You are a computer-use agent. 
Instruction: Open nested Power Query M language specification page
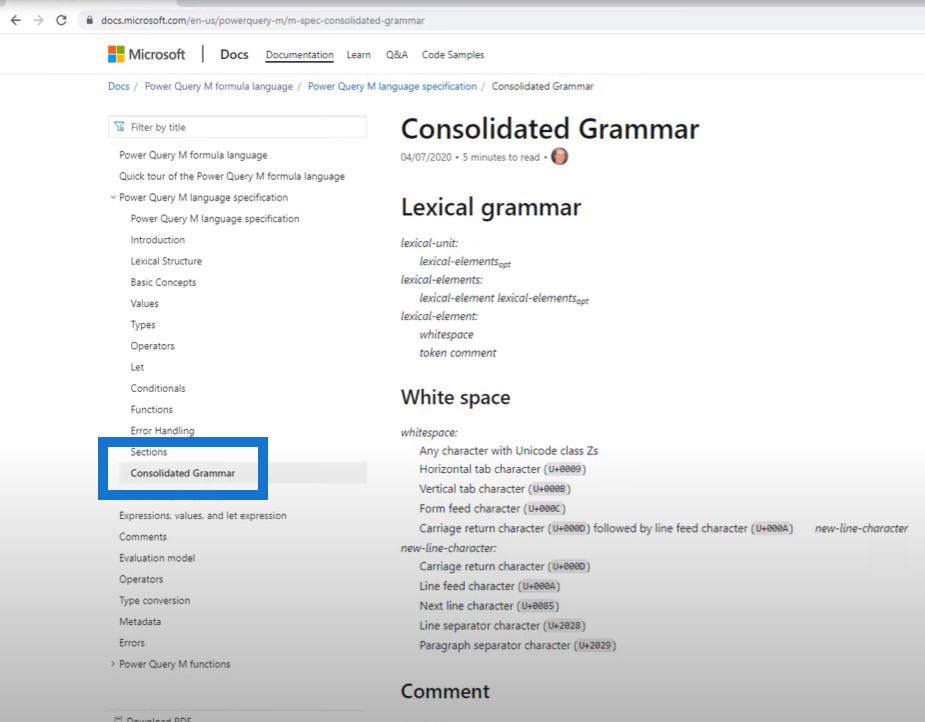pyautogui.click(x=215, y=219)
